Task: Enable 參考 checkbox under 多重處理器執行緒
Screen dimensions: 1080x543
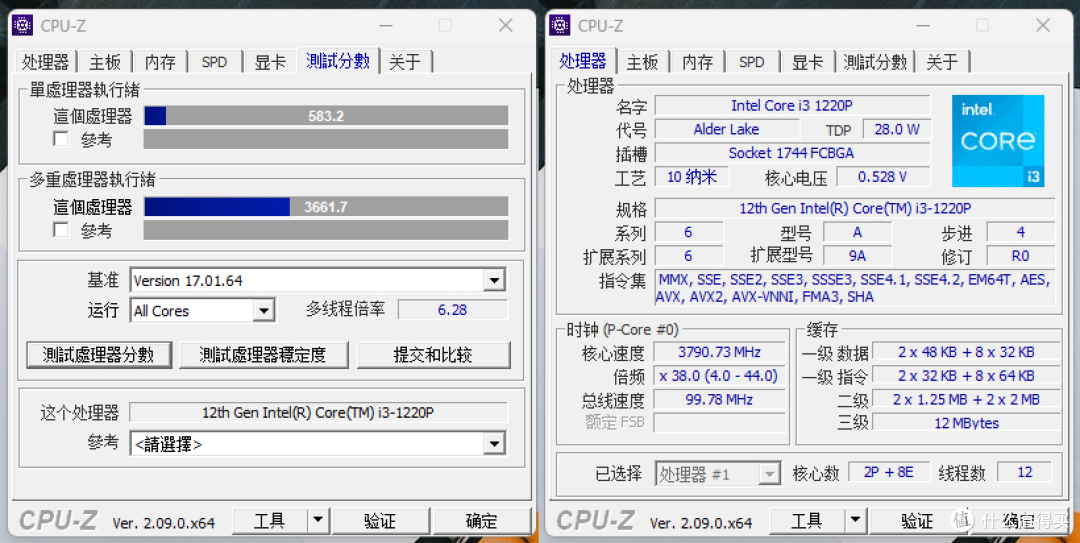Action: click(61, 229)
